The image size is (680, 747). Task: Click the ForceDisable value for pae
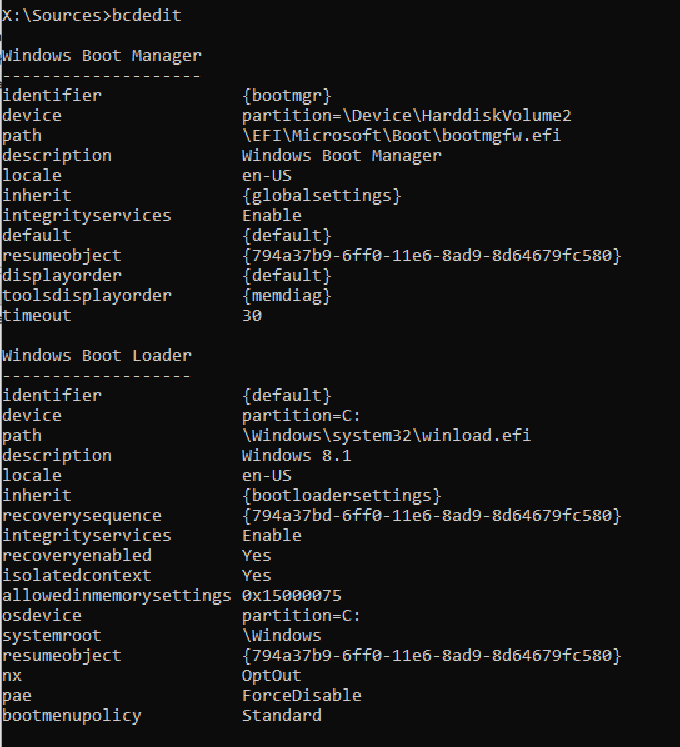(301, 695)
